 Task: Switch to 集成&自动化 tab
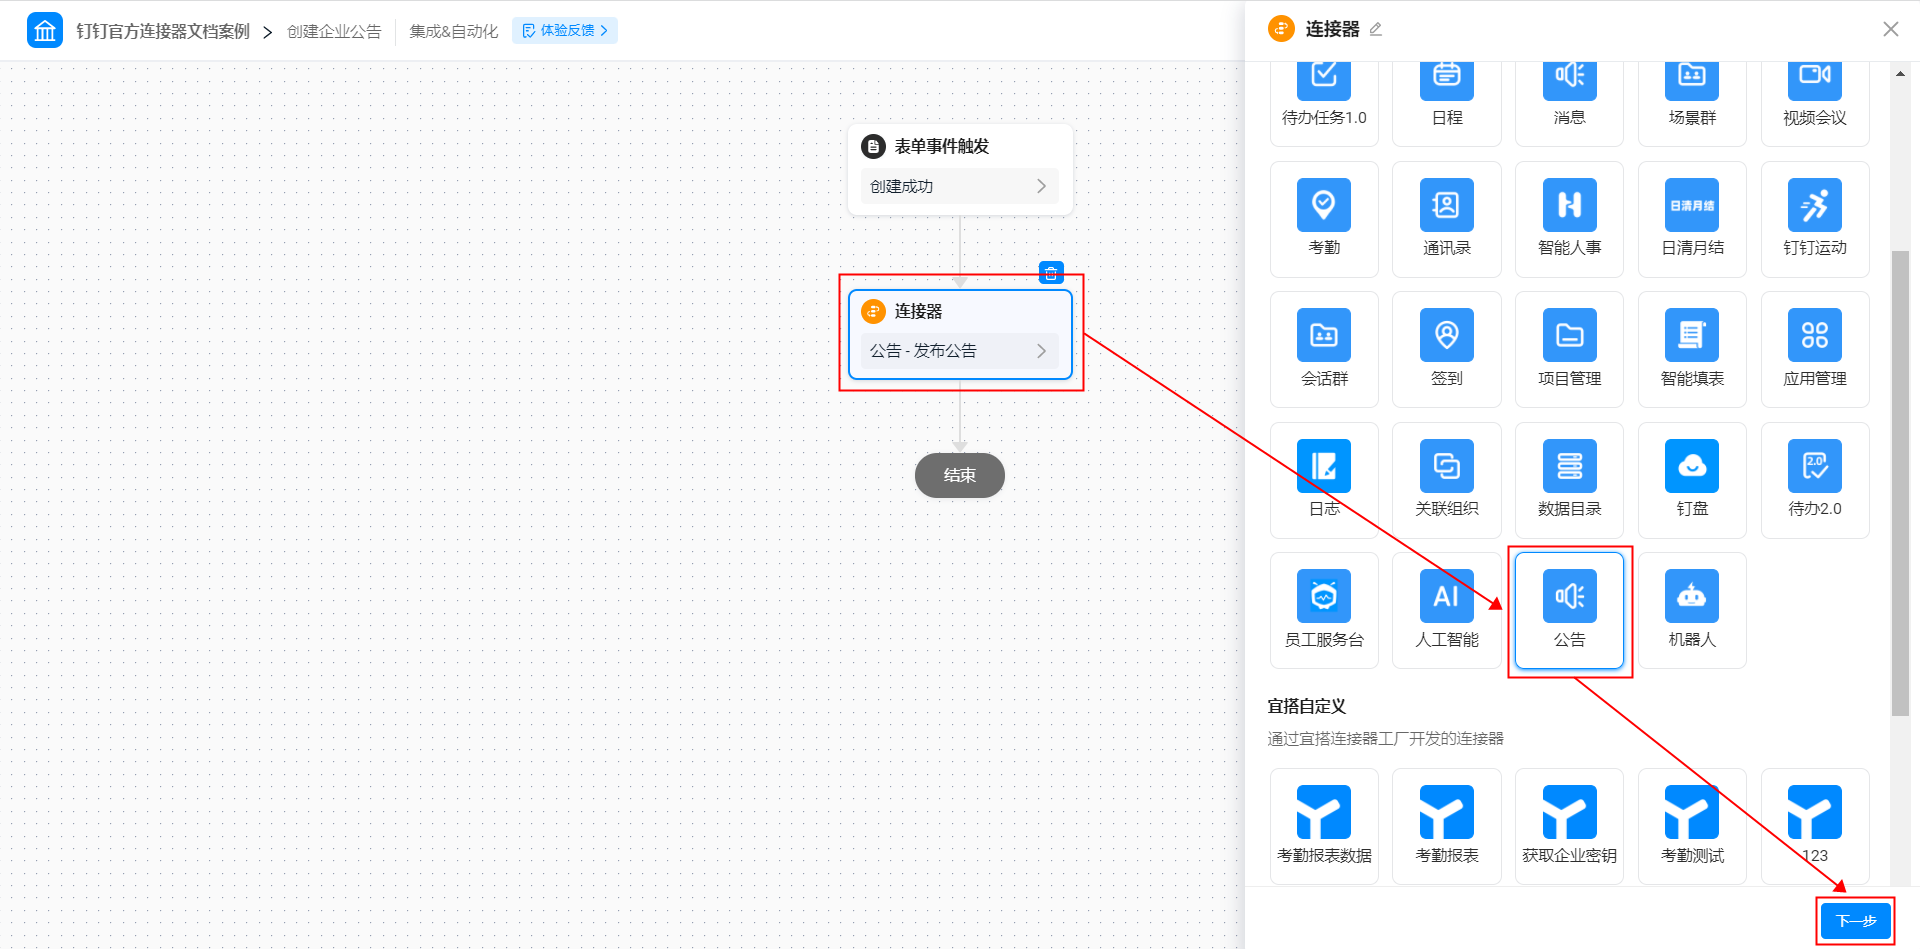[x=453, y=31]
